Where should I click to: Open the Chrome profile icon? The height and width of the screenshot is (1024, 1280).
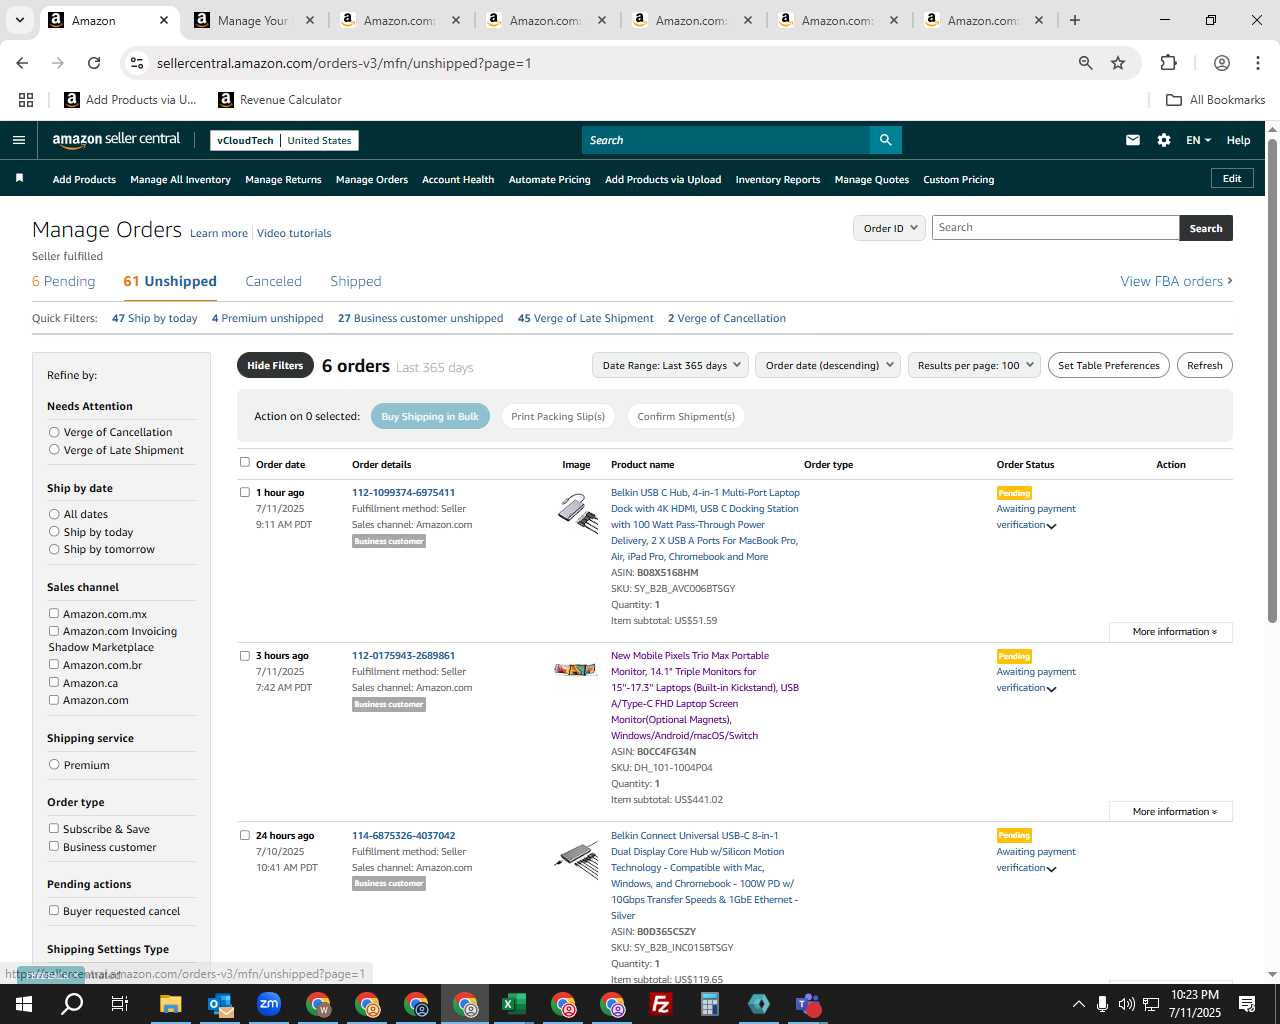click(1221, 63)
